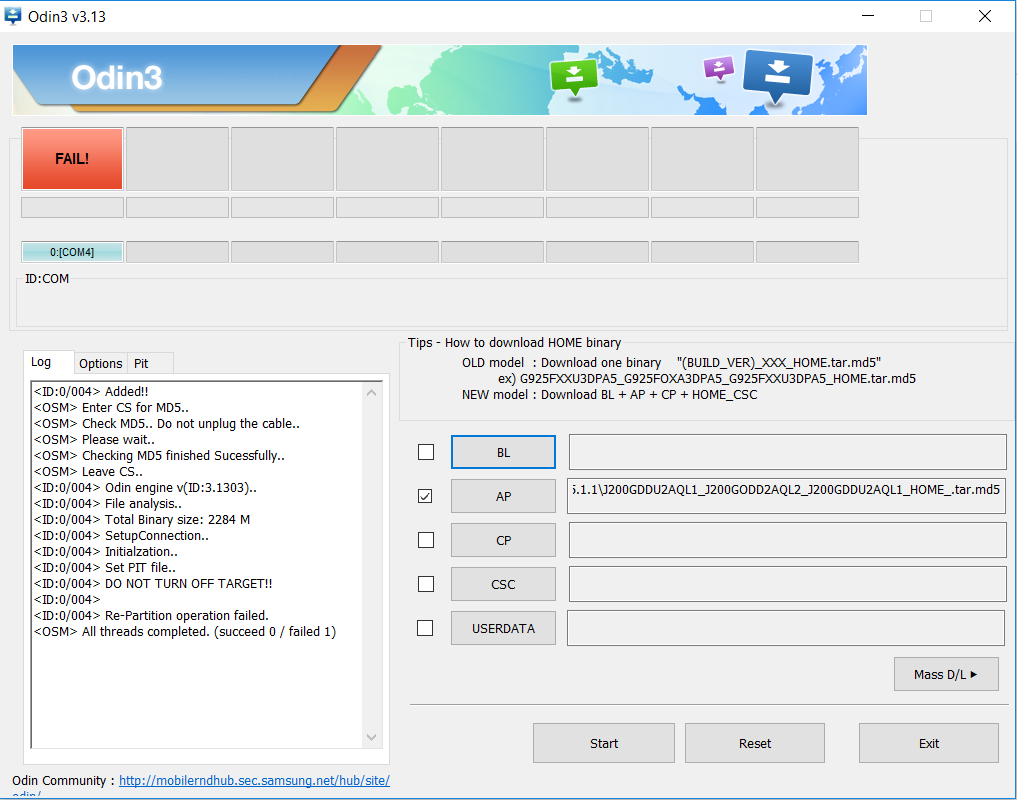Enable the BL file checkbox
The width and height of the screenshot is (1017, 800).
tap(426, 452)
